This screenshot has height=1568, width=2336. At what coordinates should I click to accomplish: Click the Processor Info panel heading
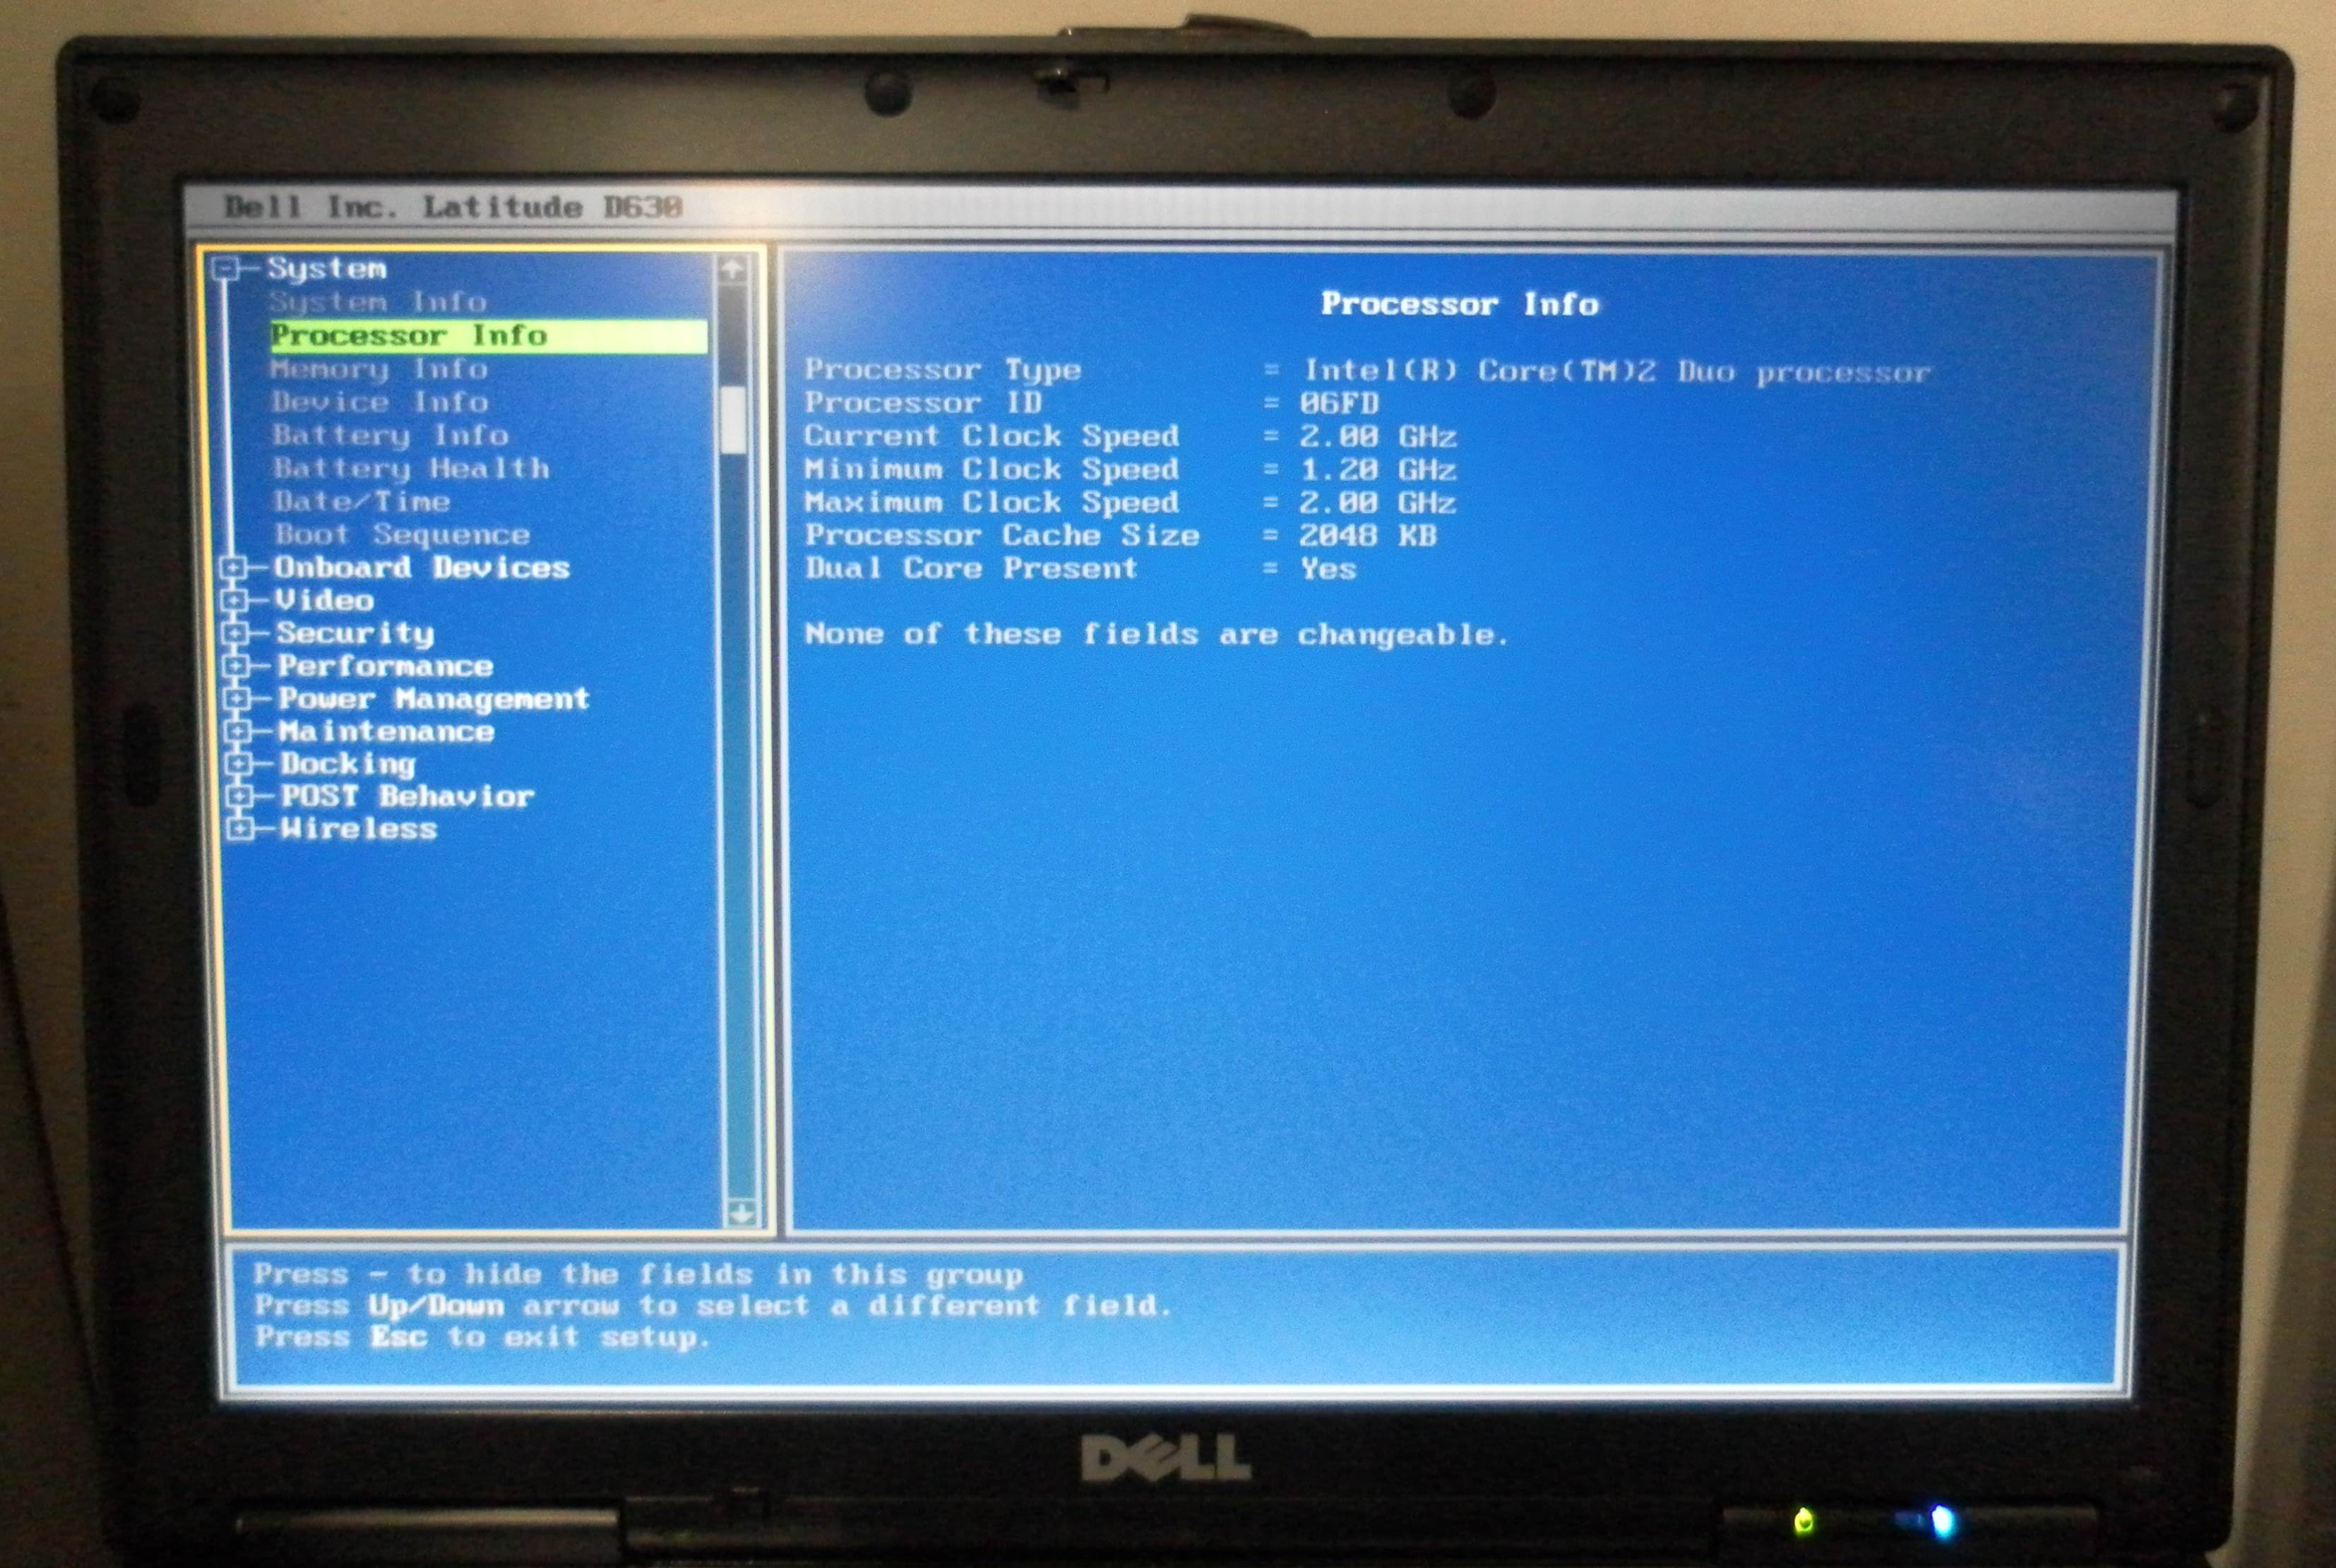click(1460, 304)
